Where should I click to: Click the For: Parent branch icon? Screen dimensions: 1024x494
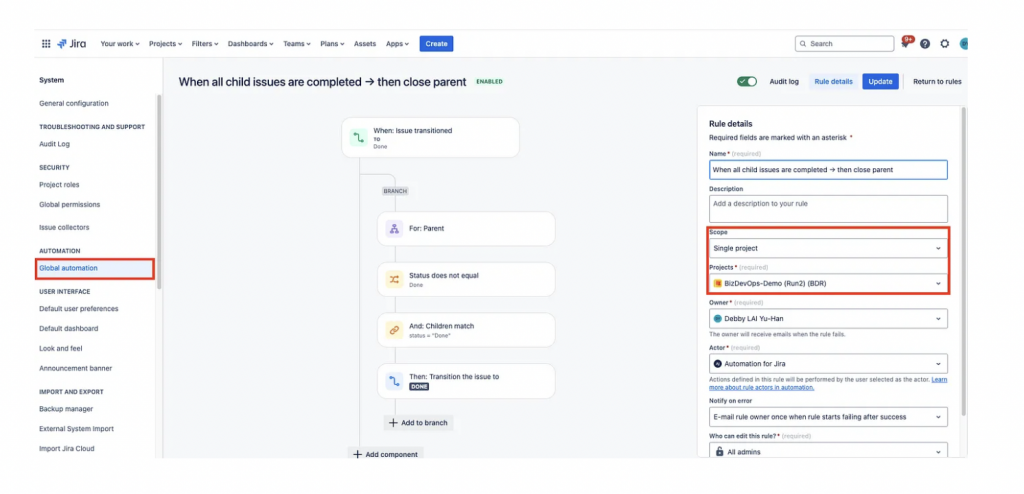tap(394, 229)
